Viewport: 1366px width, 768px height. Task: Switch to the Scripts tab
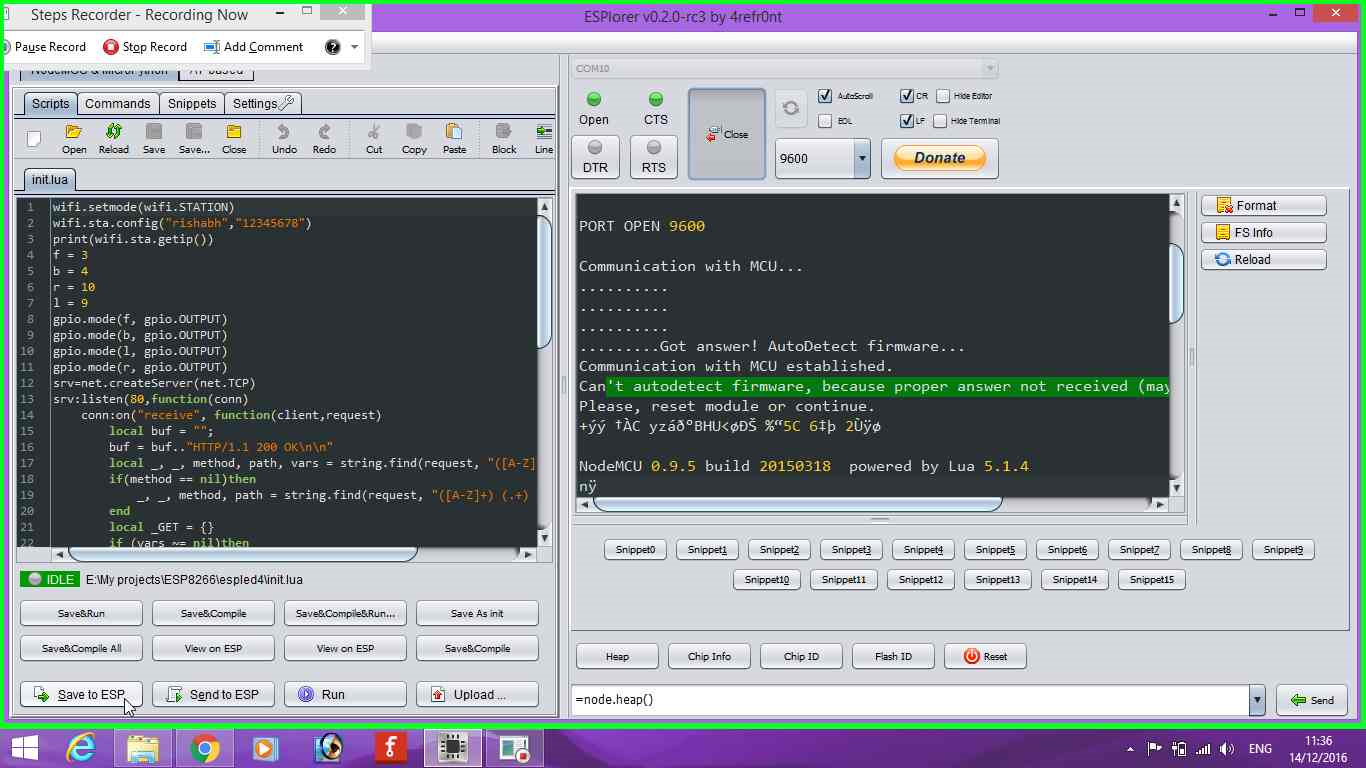point(50,103)
